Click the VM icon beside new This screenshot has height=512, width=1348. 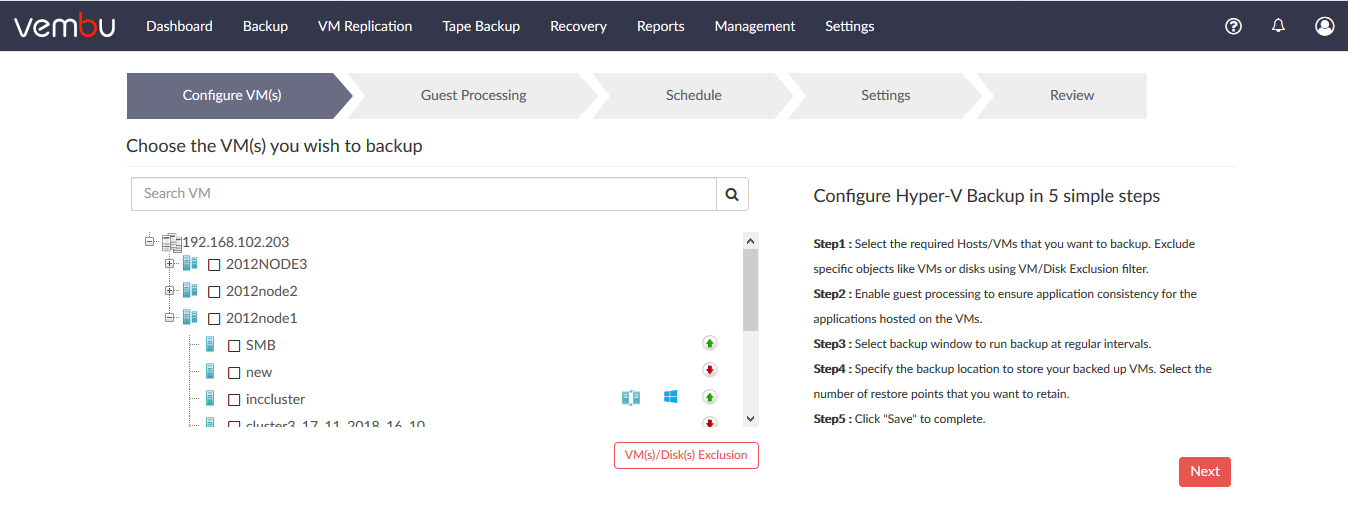click(x=210, y=371)
